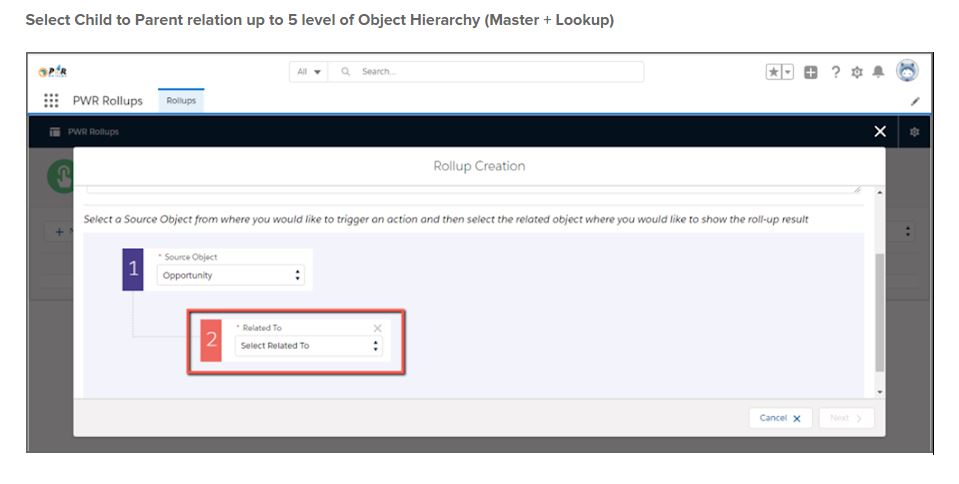
Task: Click the Cancel button
Action: [x=780, y=418]
